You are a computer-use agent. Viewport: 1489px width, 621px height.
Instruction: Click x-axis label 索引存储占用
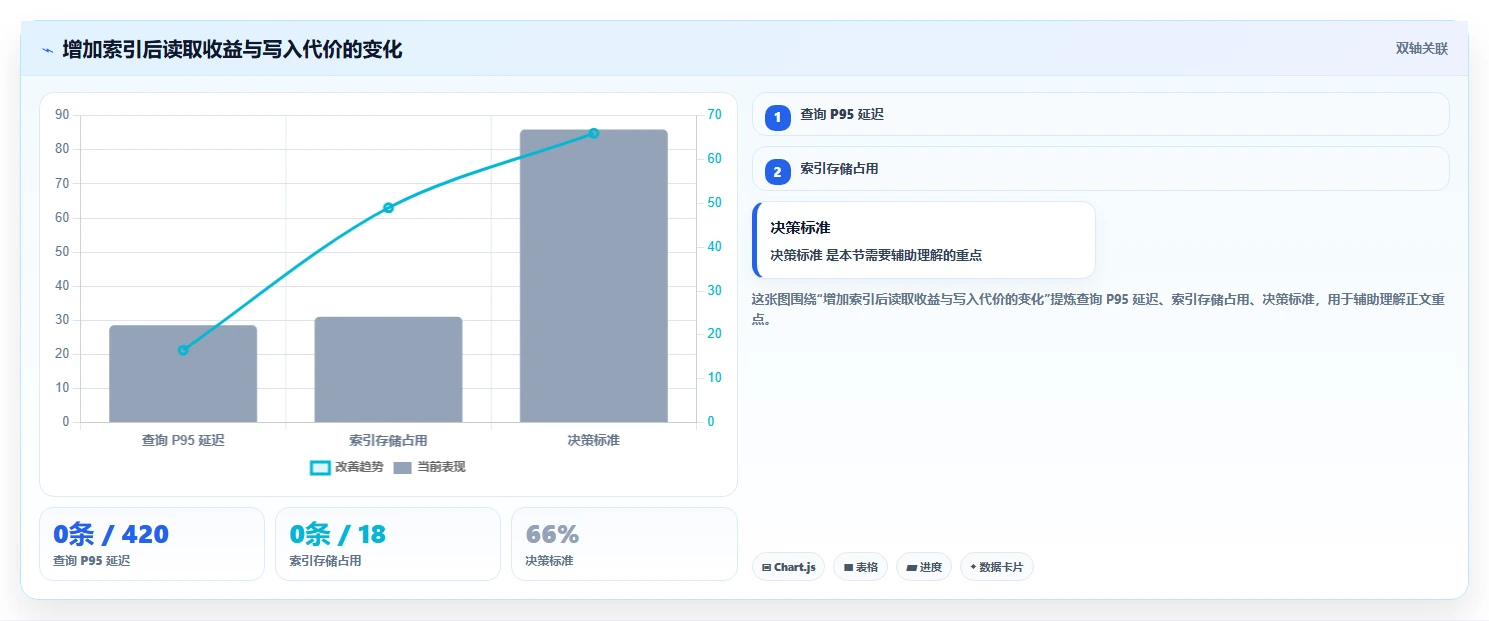[x=388, y=440]
